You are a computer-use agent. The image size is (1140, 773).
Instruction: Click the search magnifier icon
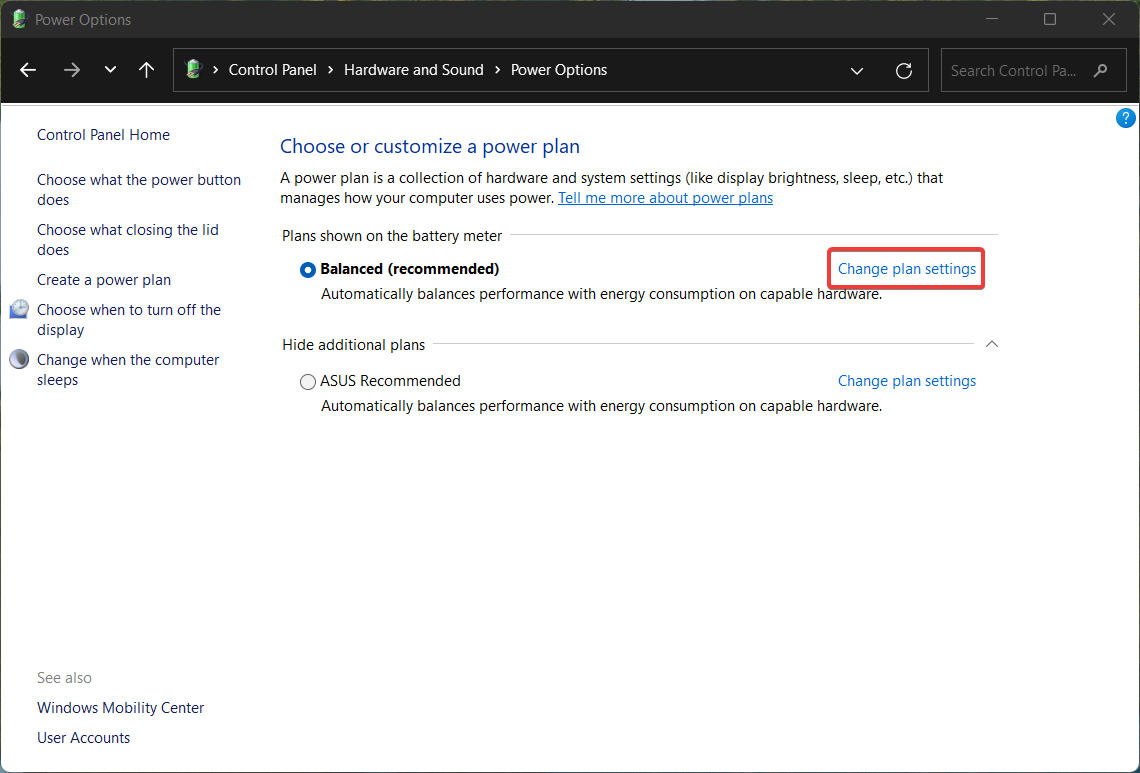point(1101,70)
